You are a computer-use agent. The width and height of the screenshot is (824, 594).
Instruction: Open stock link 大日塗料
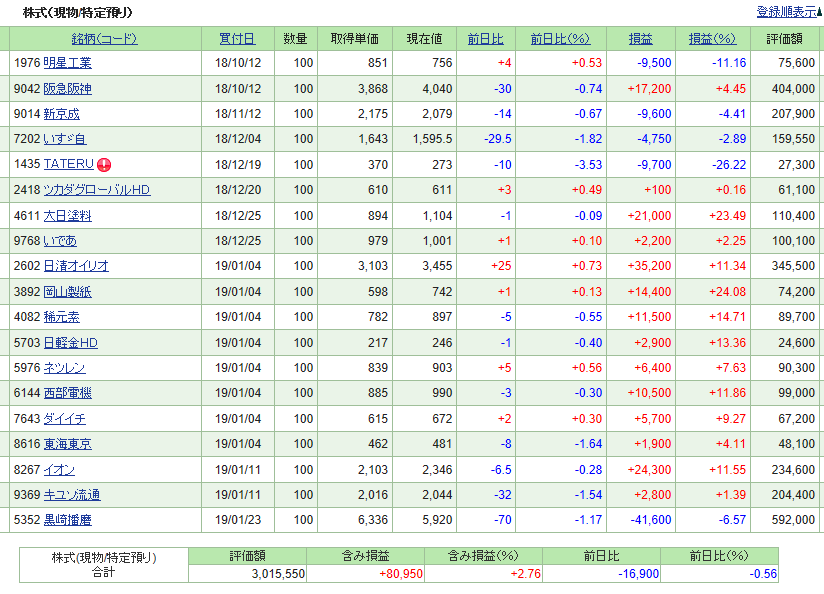coord(67,216)
